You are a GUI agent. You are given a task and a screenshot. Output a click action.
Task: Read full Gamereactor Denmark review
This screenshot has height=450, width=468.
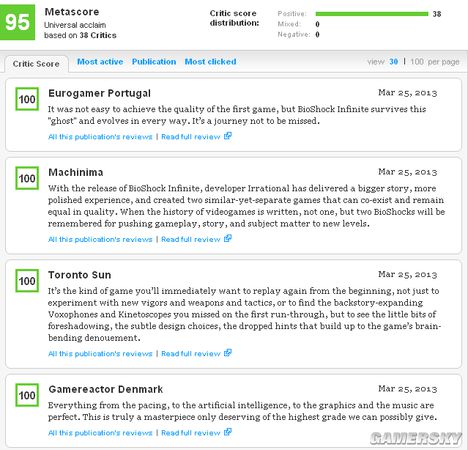(191, 433)
